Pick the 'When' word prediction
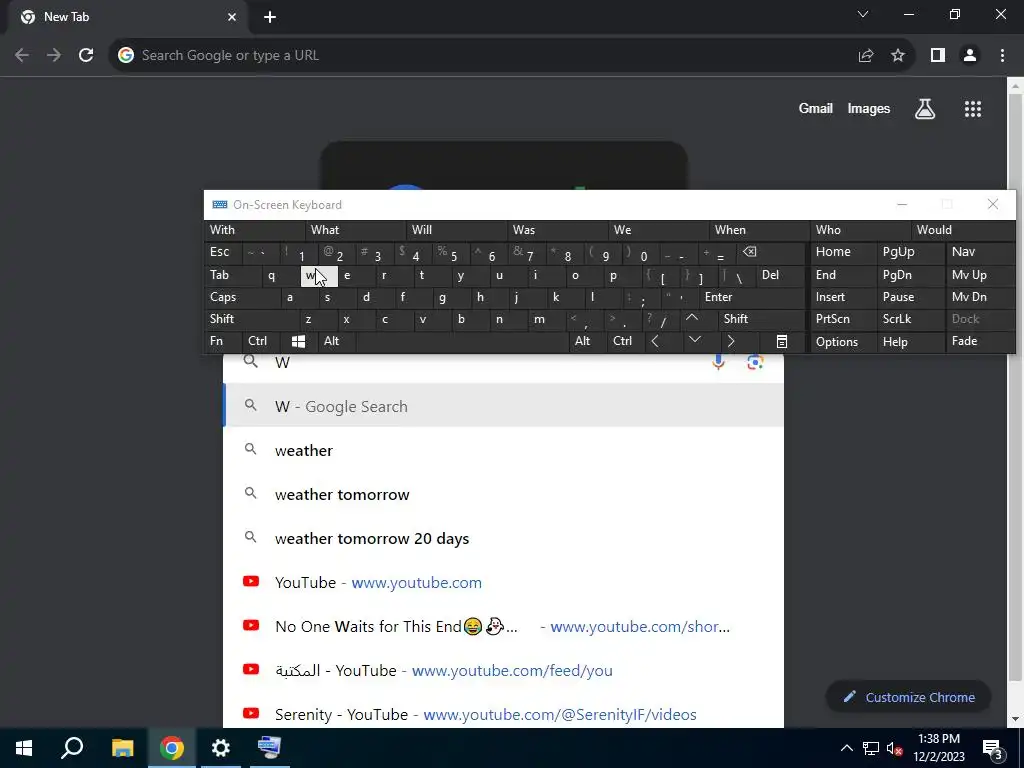The image size is (1024, 768). (x=760, y=230)
